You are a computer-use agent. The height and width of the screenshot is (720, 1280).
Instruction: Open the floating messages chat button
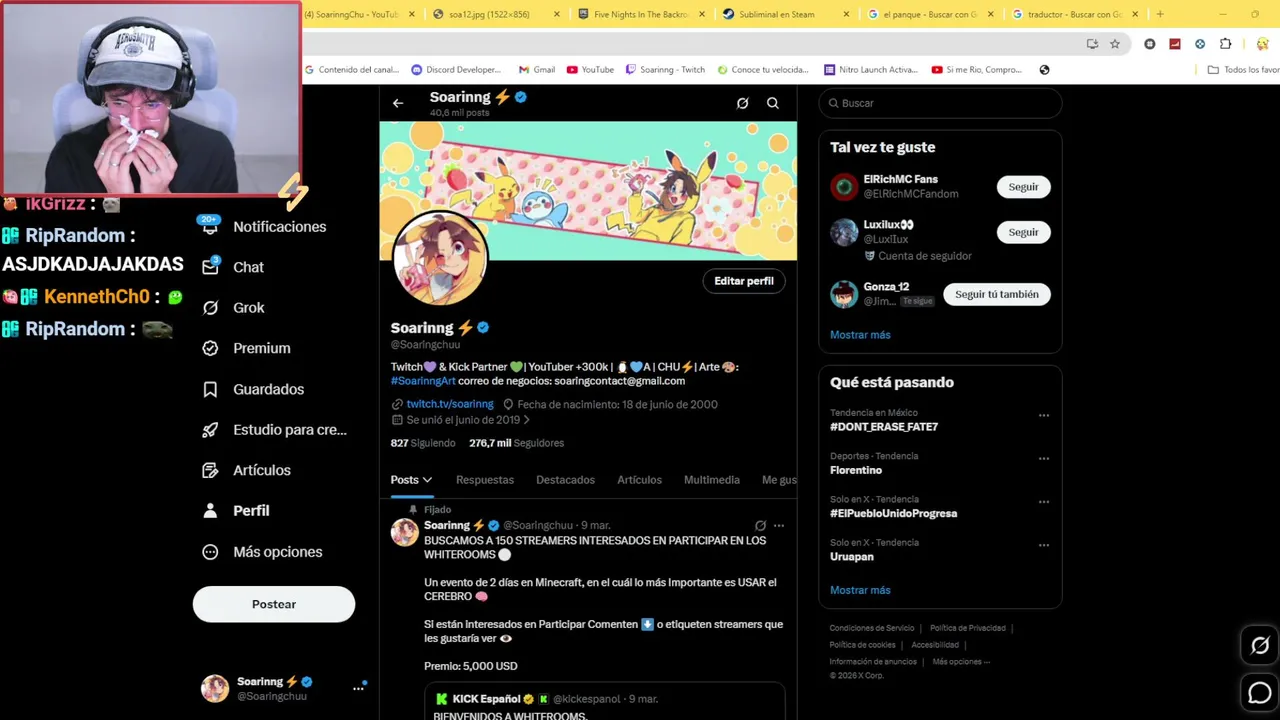coord(1260,692)
